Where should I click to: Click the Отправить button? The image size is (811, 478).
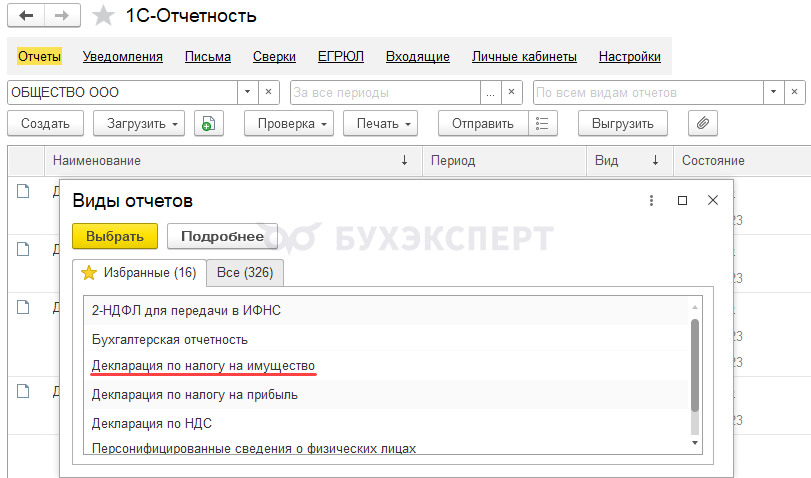point(483,124)
